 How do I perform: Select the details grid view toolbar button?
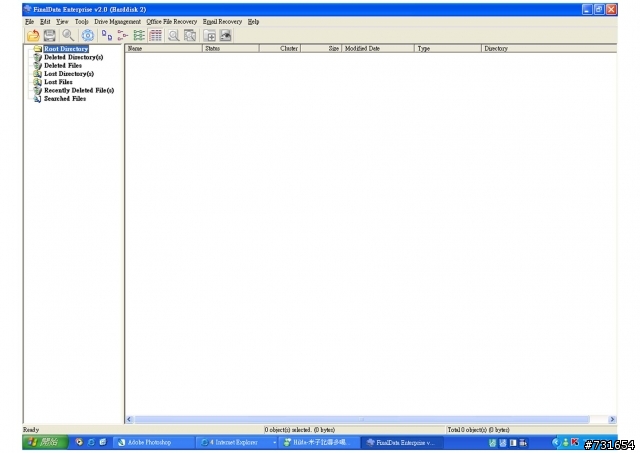(x=156, y=36)
